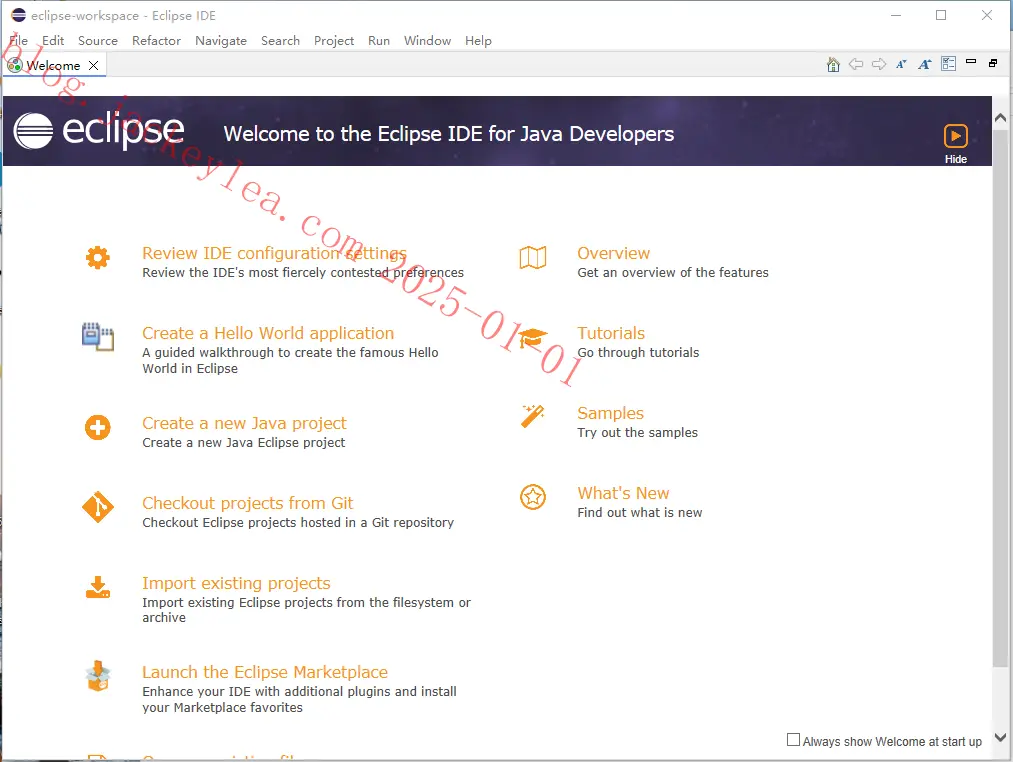The width and height of the screenshot is (1013, 762).
Task: Click the import download icon
Action: (x=98, y=587)
